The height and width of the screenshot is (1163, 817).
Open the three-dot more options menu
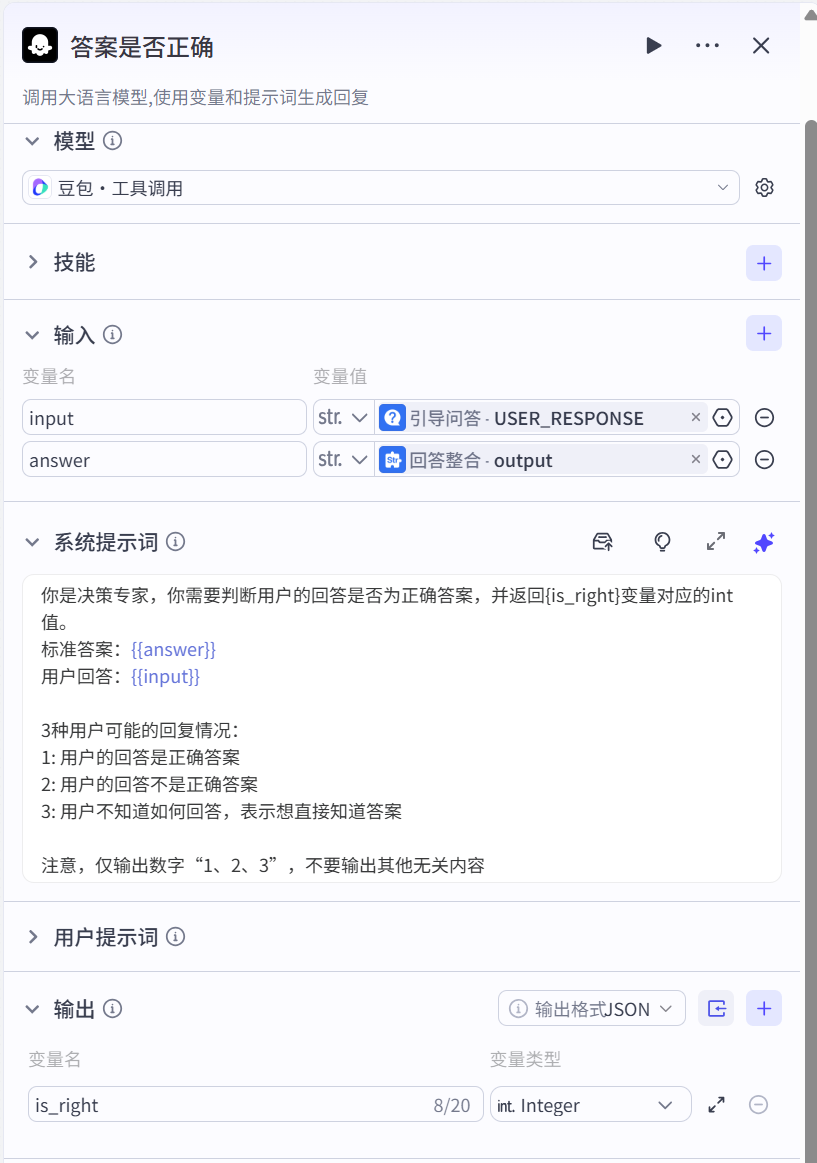coord(707,46)
